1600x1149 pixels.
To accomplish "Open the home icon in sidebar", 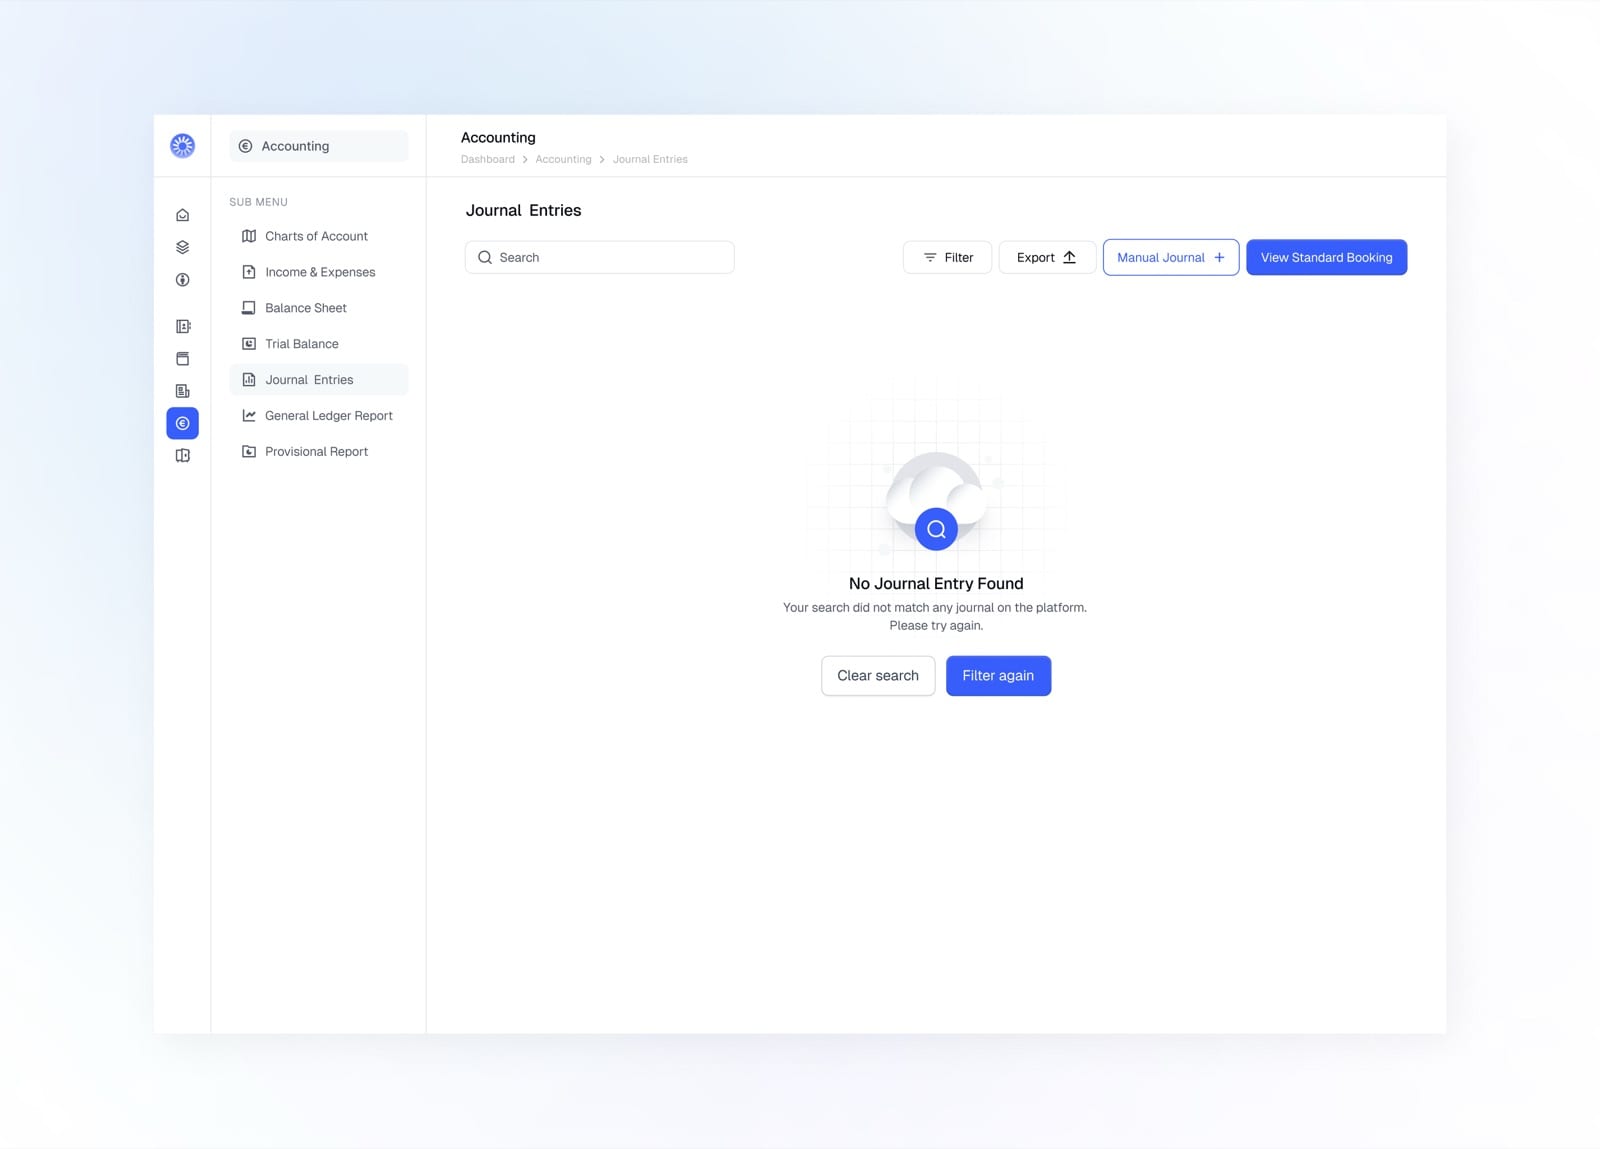I will [182, 215].
